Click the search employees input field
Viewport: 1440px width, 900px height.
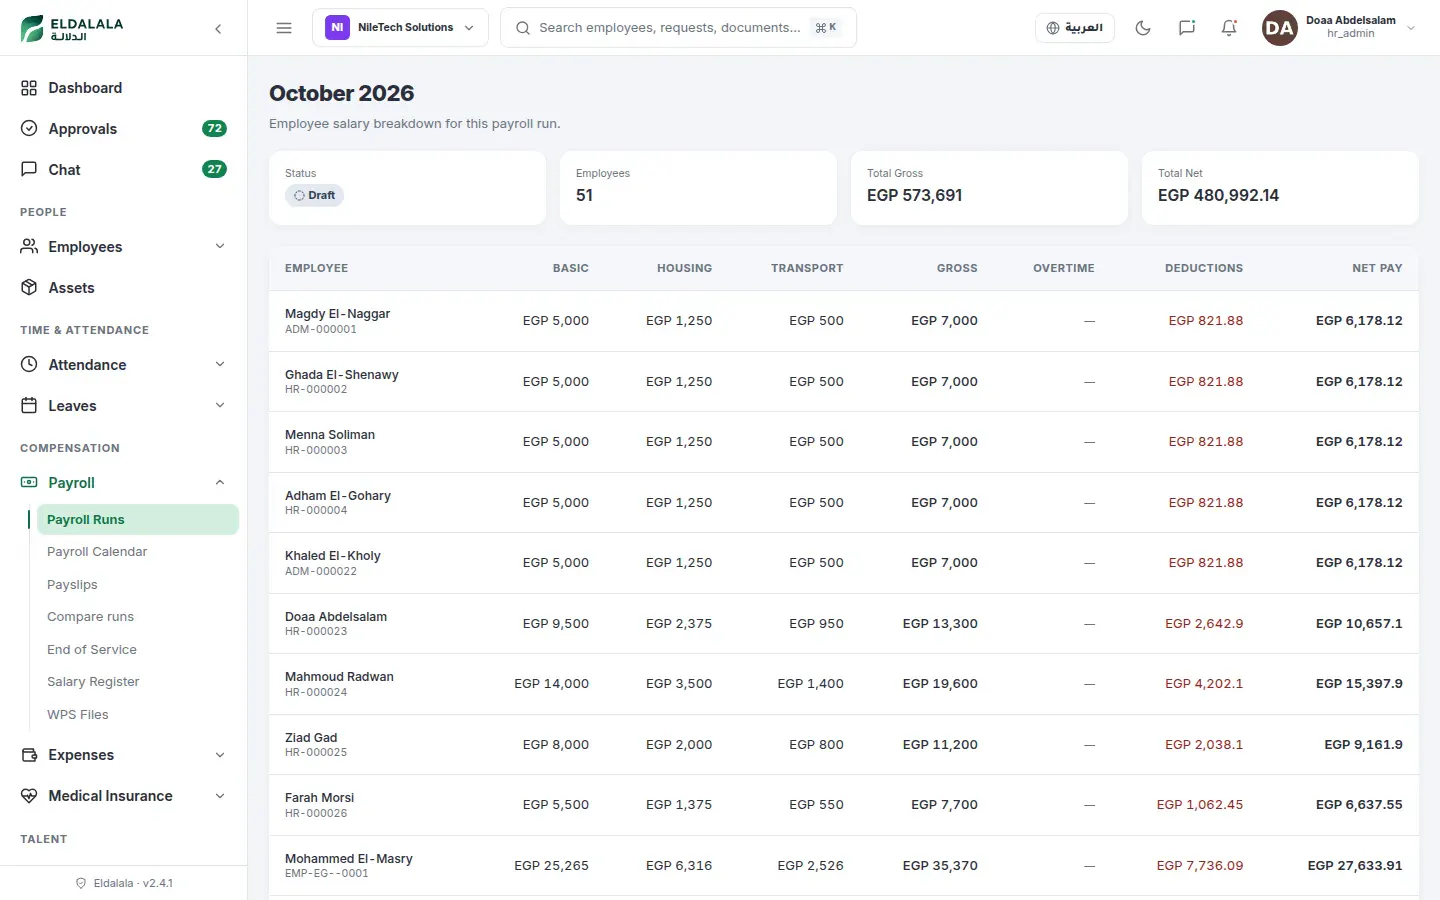(x=678, y=28)
